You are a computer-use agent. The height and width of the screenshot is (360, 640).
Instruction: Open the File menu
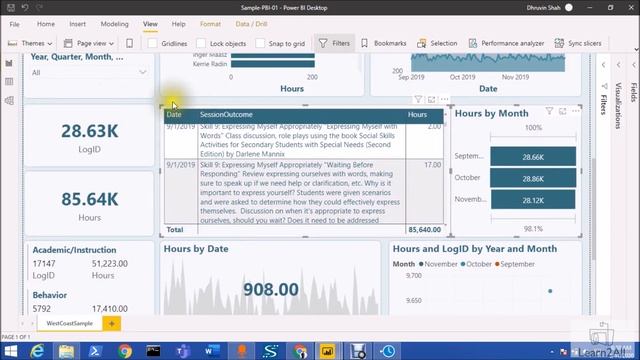tap(15, 24)
